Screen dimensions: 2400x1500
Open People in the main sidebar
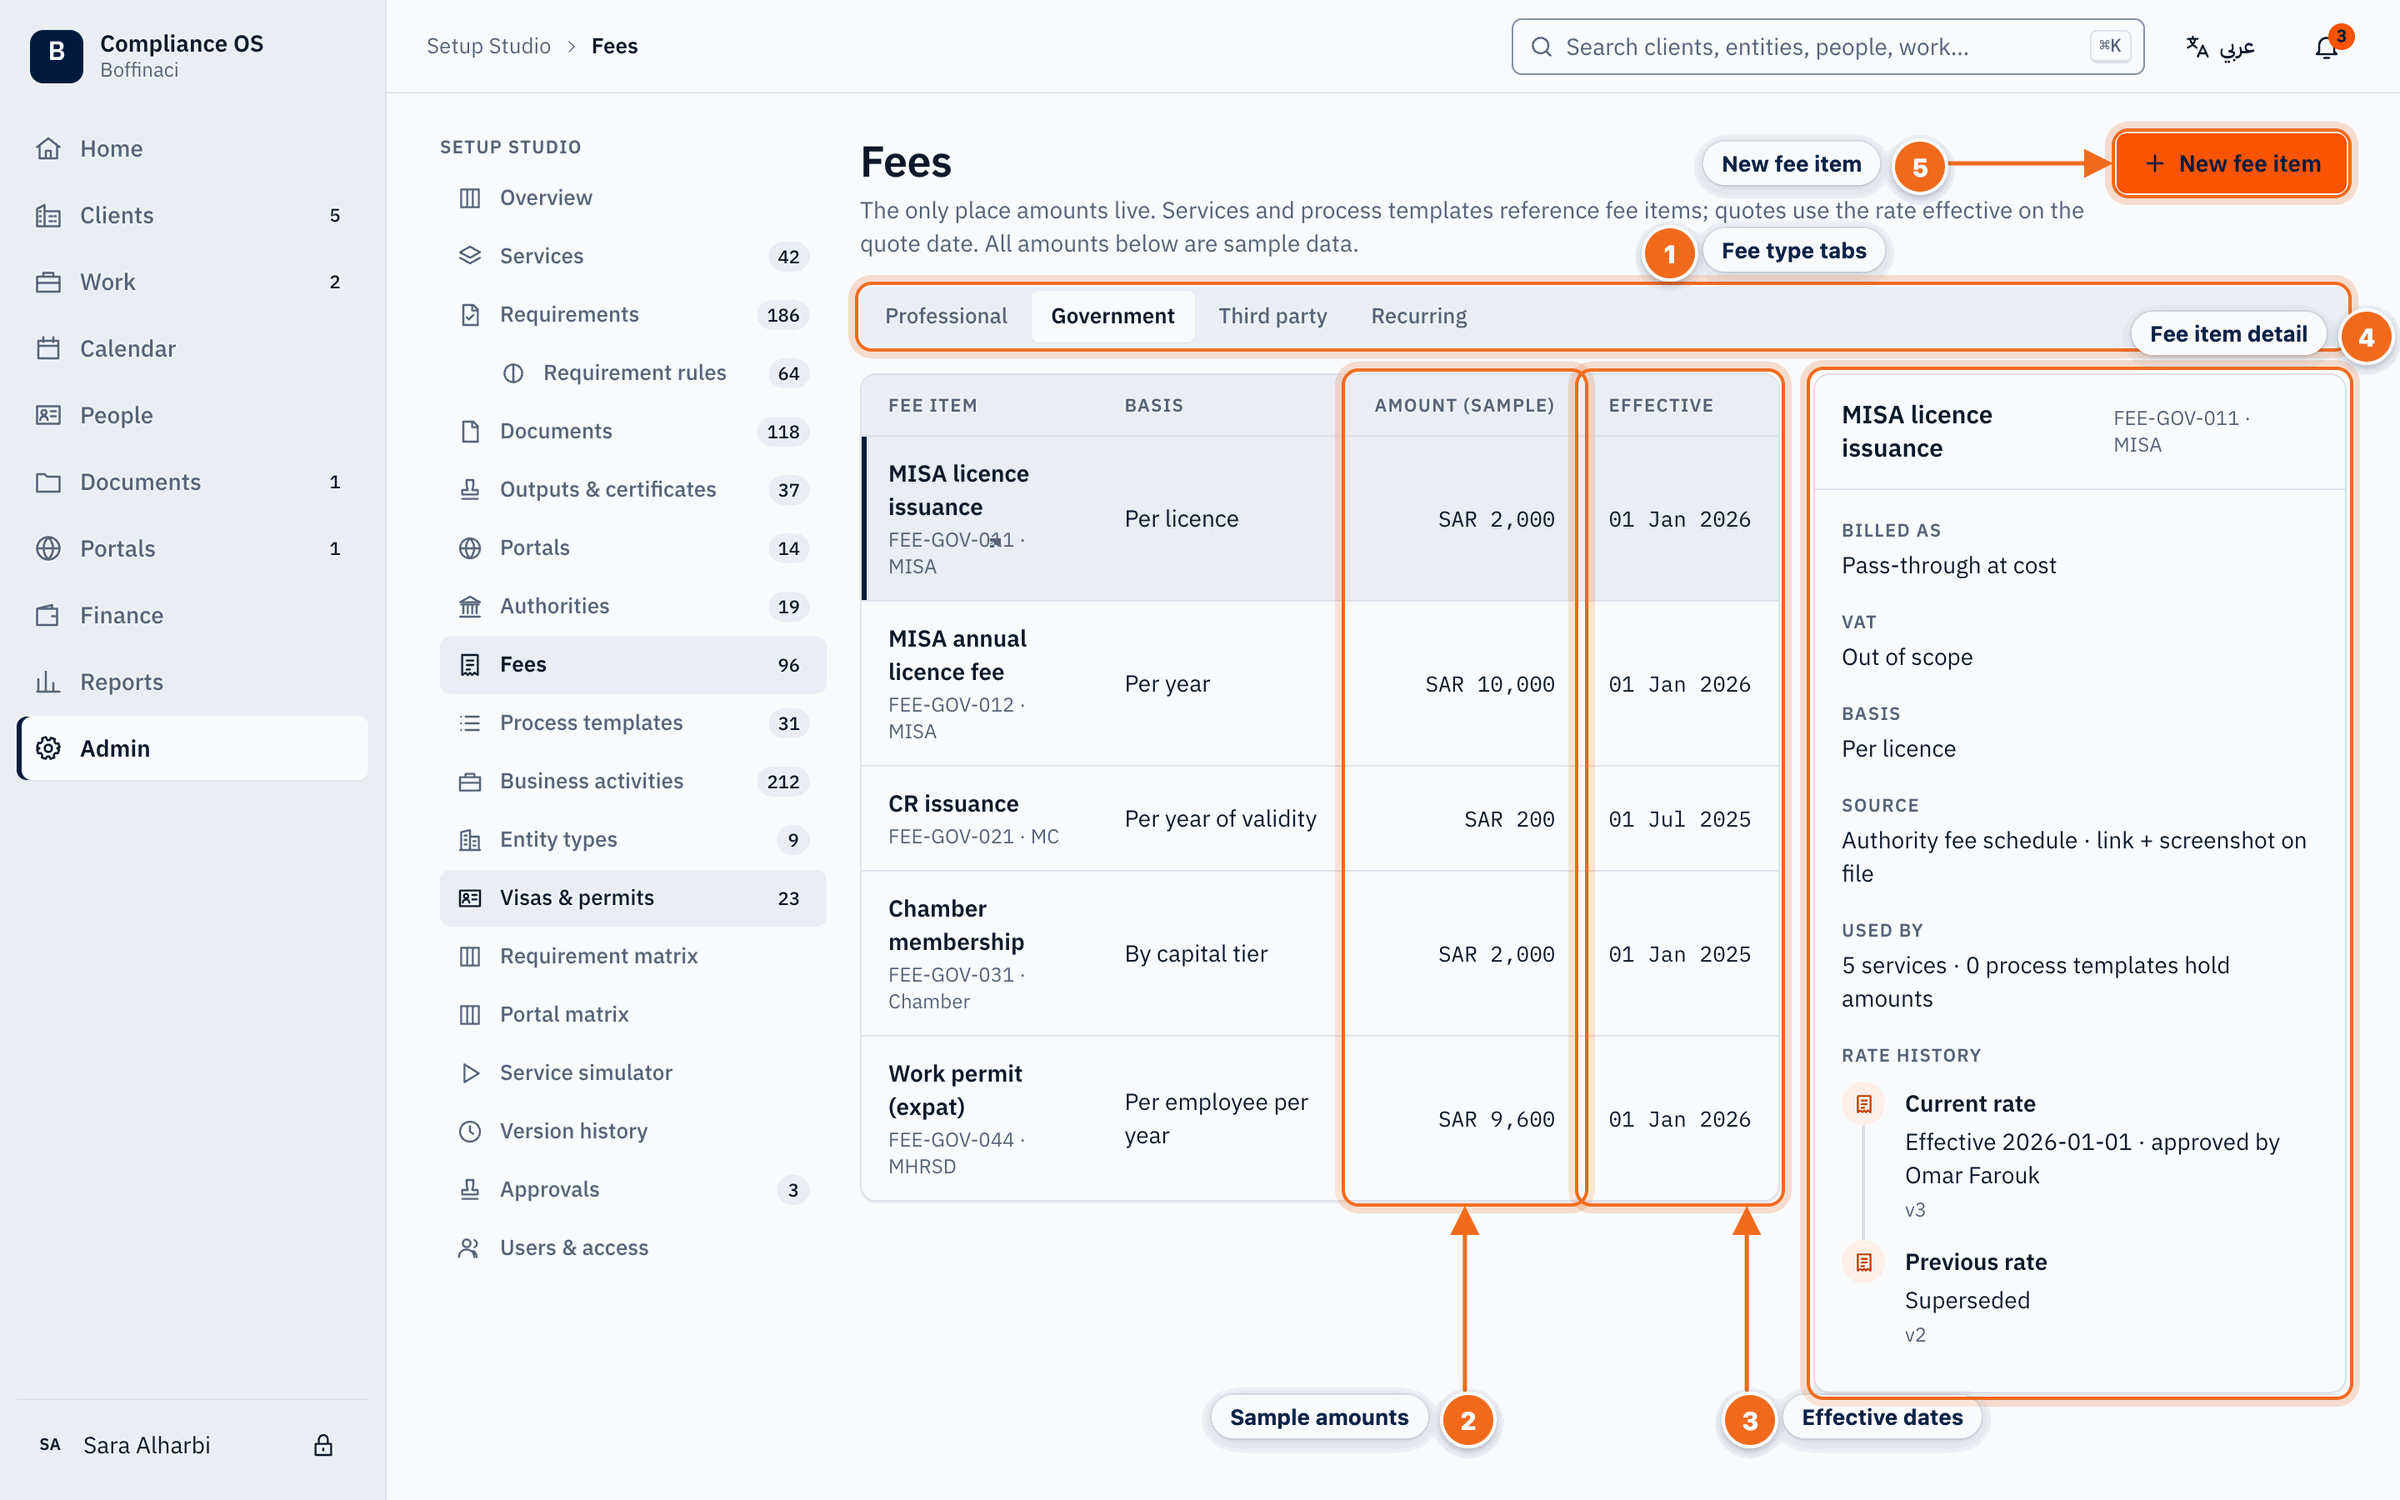193,415
